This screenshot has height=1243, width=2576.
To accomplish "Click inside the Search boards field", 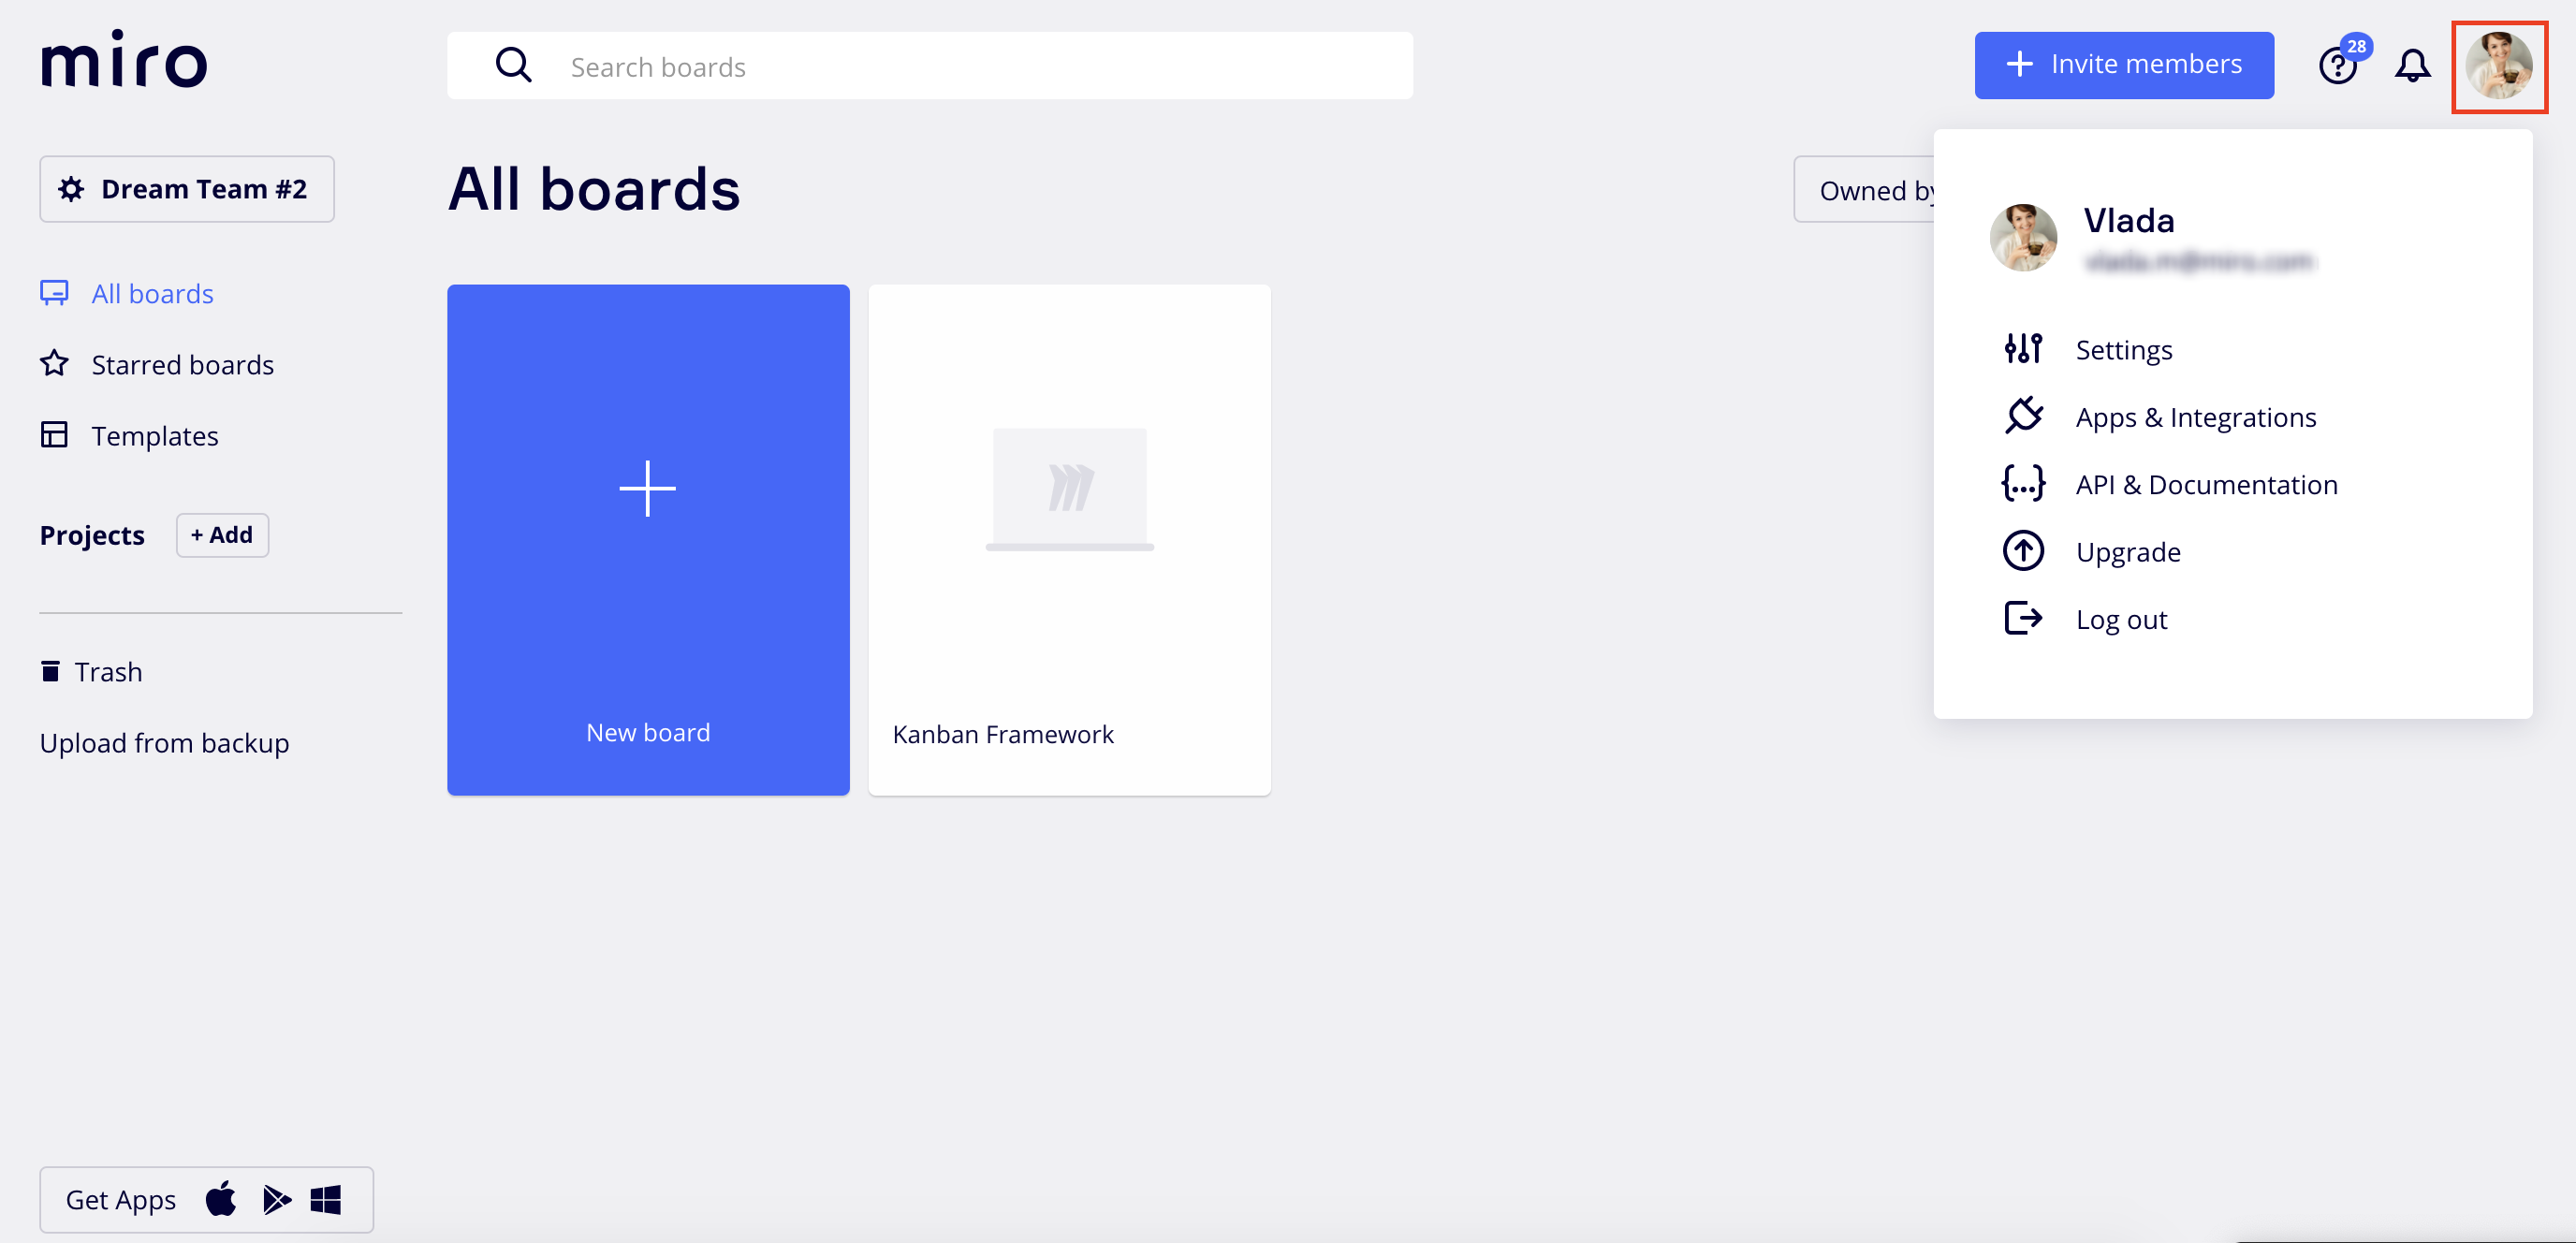I will tap(960, 66).
